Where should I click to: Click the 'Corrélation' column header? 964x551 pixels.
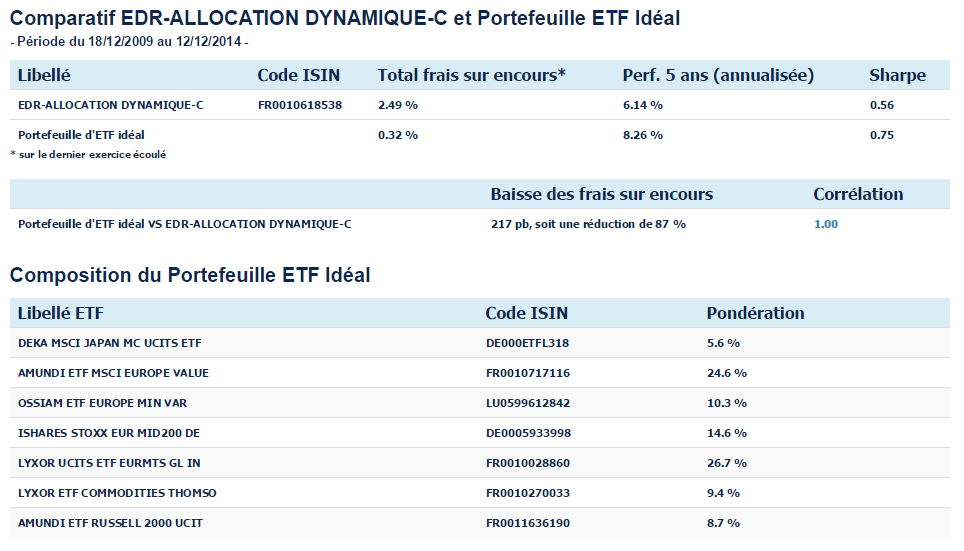[x=858, y=194]
